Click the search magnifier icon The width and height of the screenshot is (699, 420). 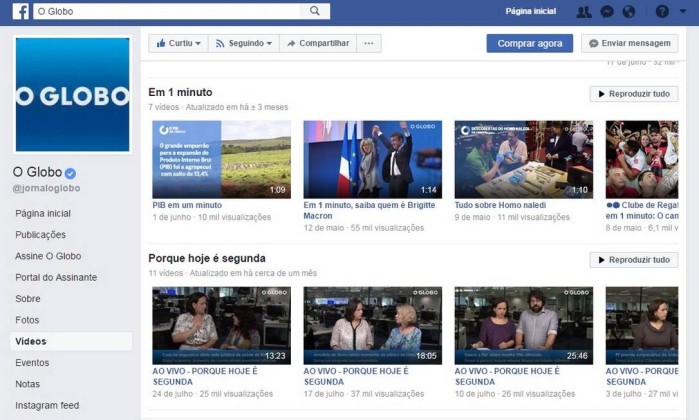pos(315,12)
